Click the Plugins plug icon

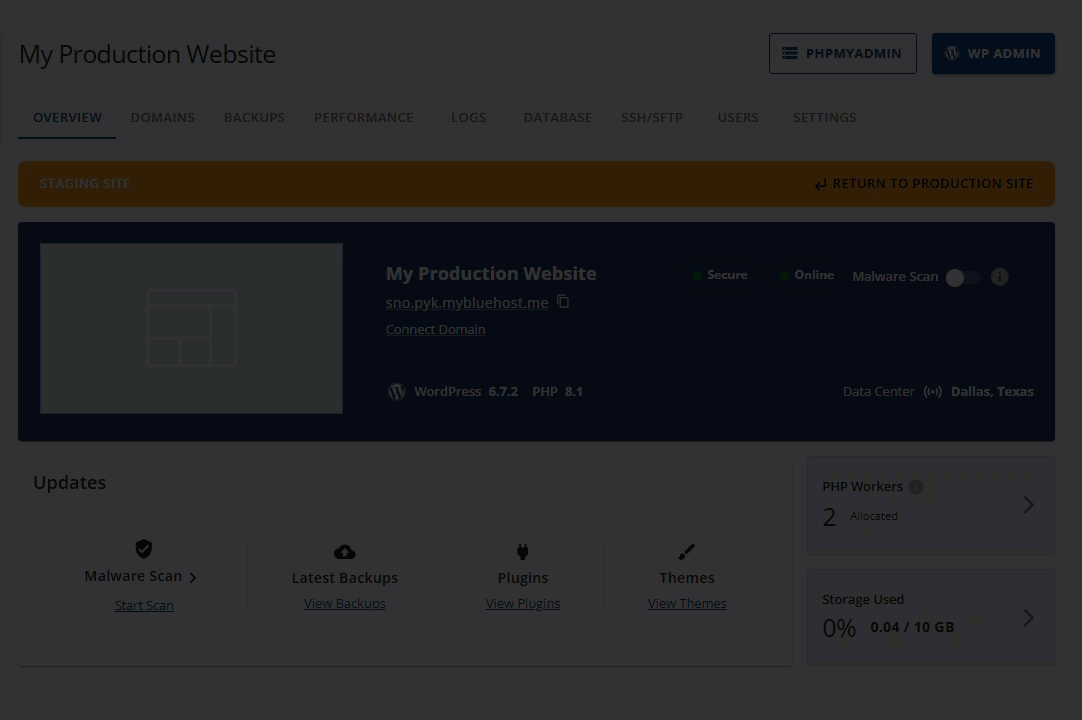click(x=523, y=551)
